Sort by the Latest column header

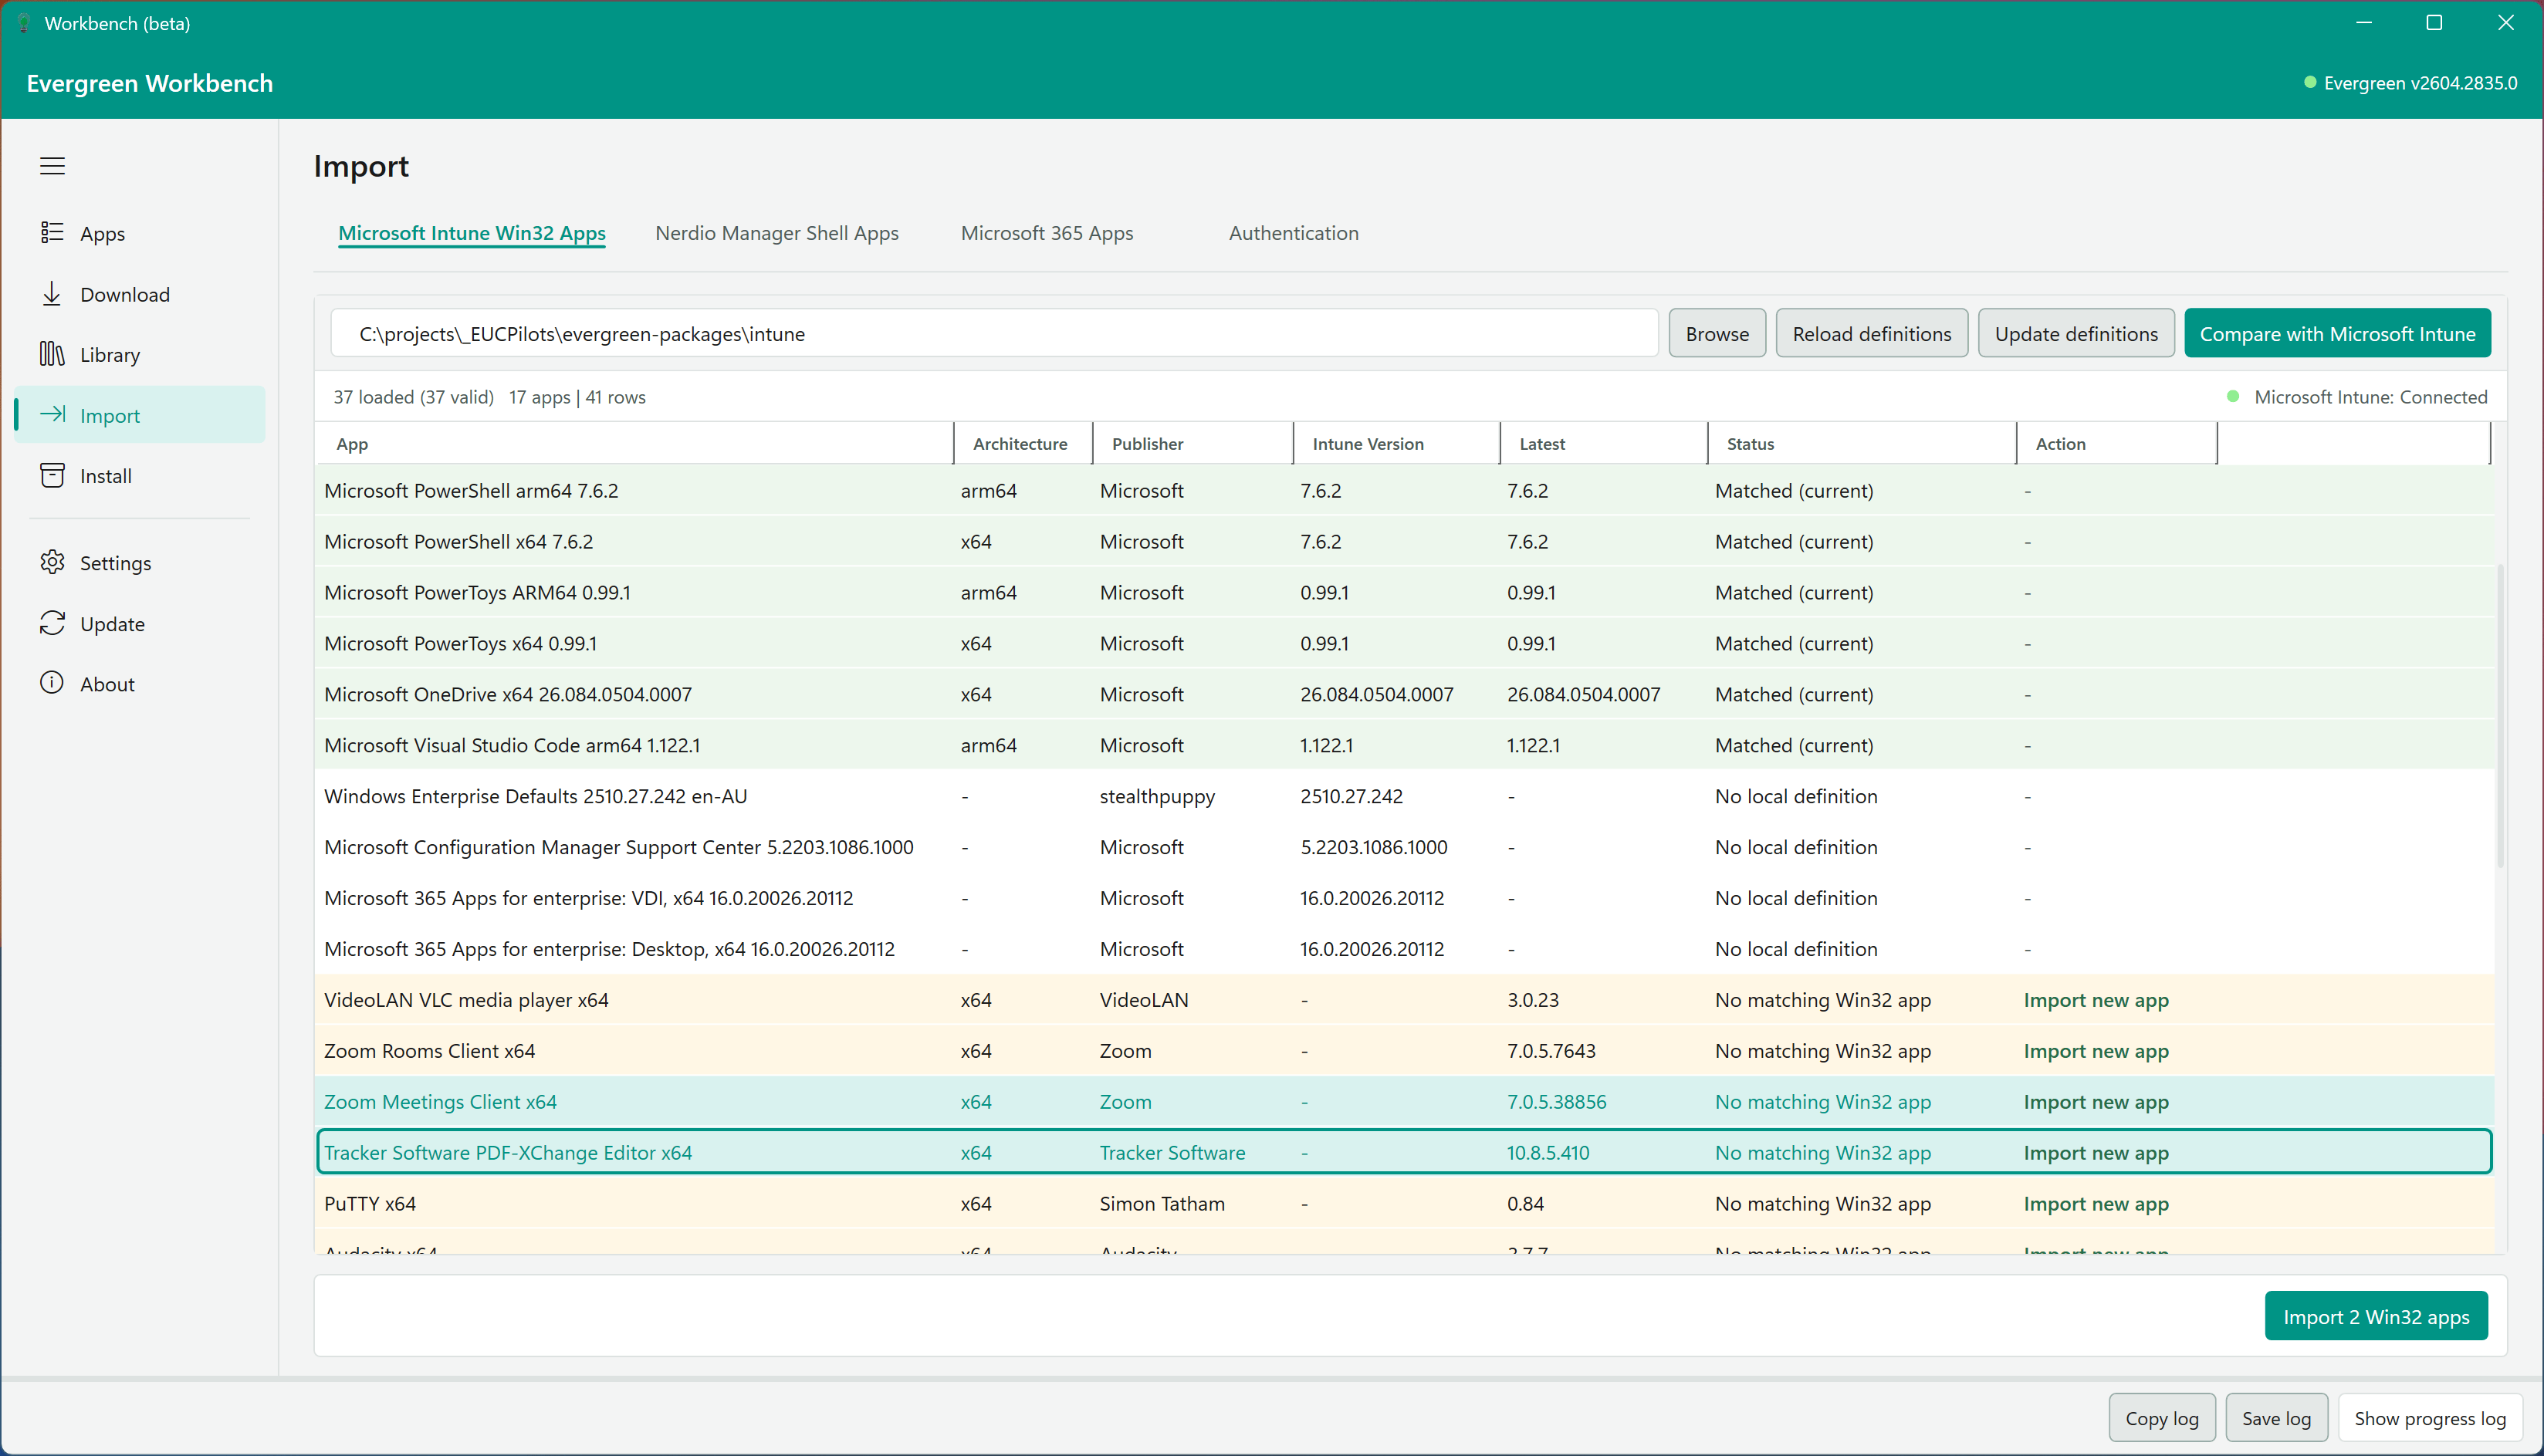point(1604,443)
